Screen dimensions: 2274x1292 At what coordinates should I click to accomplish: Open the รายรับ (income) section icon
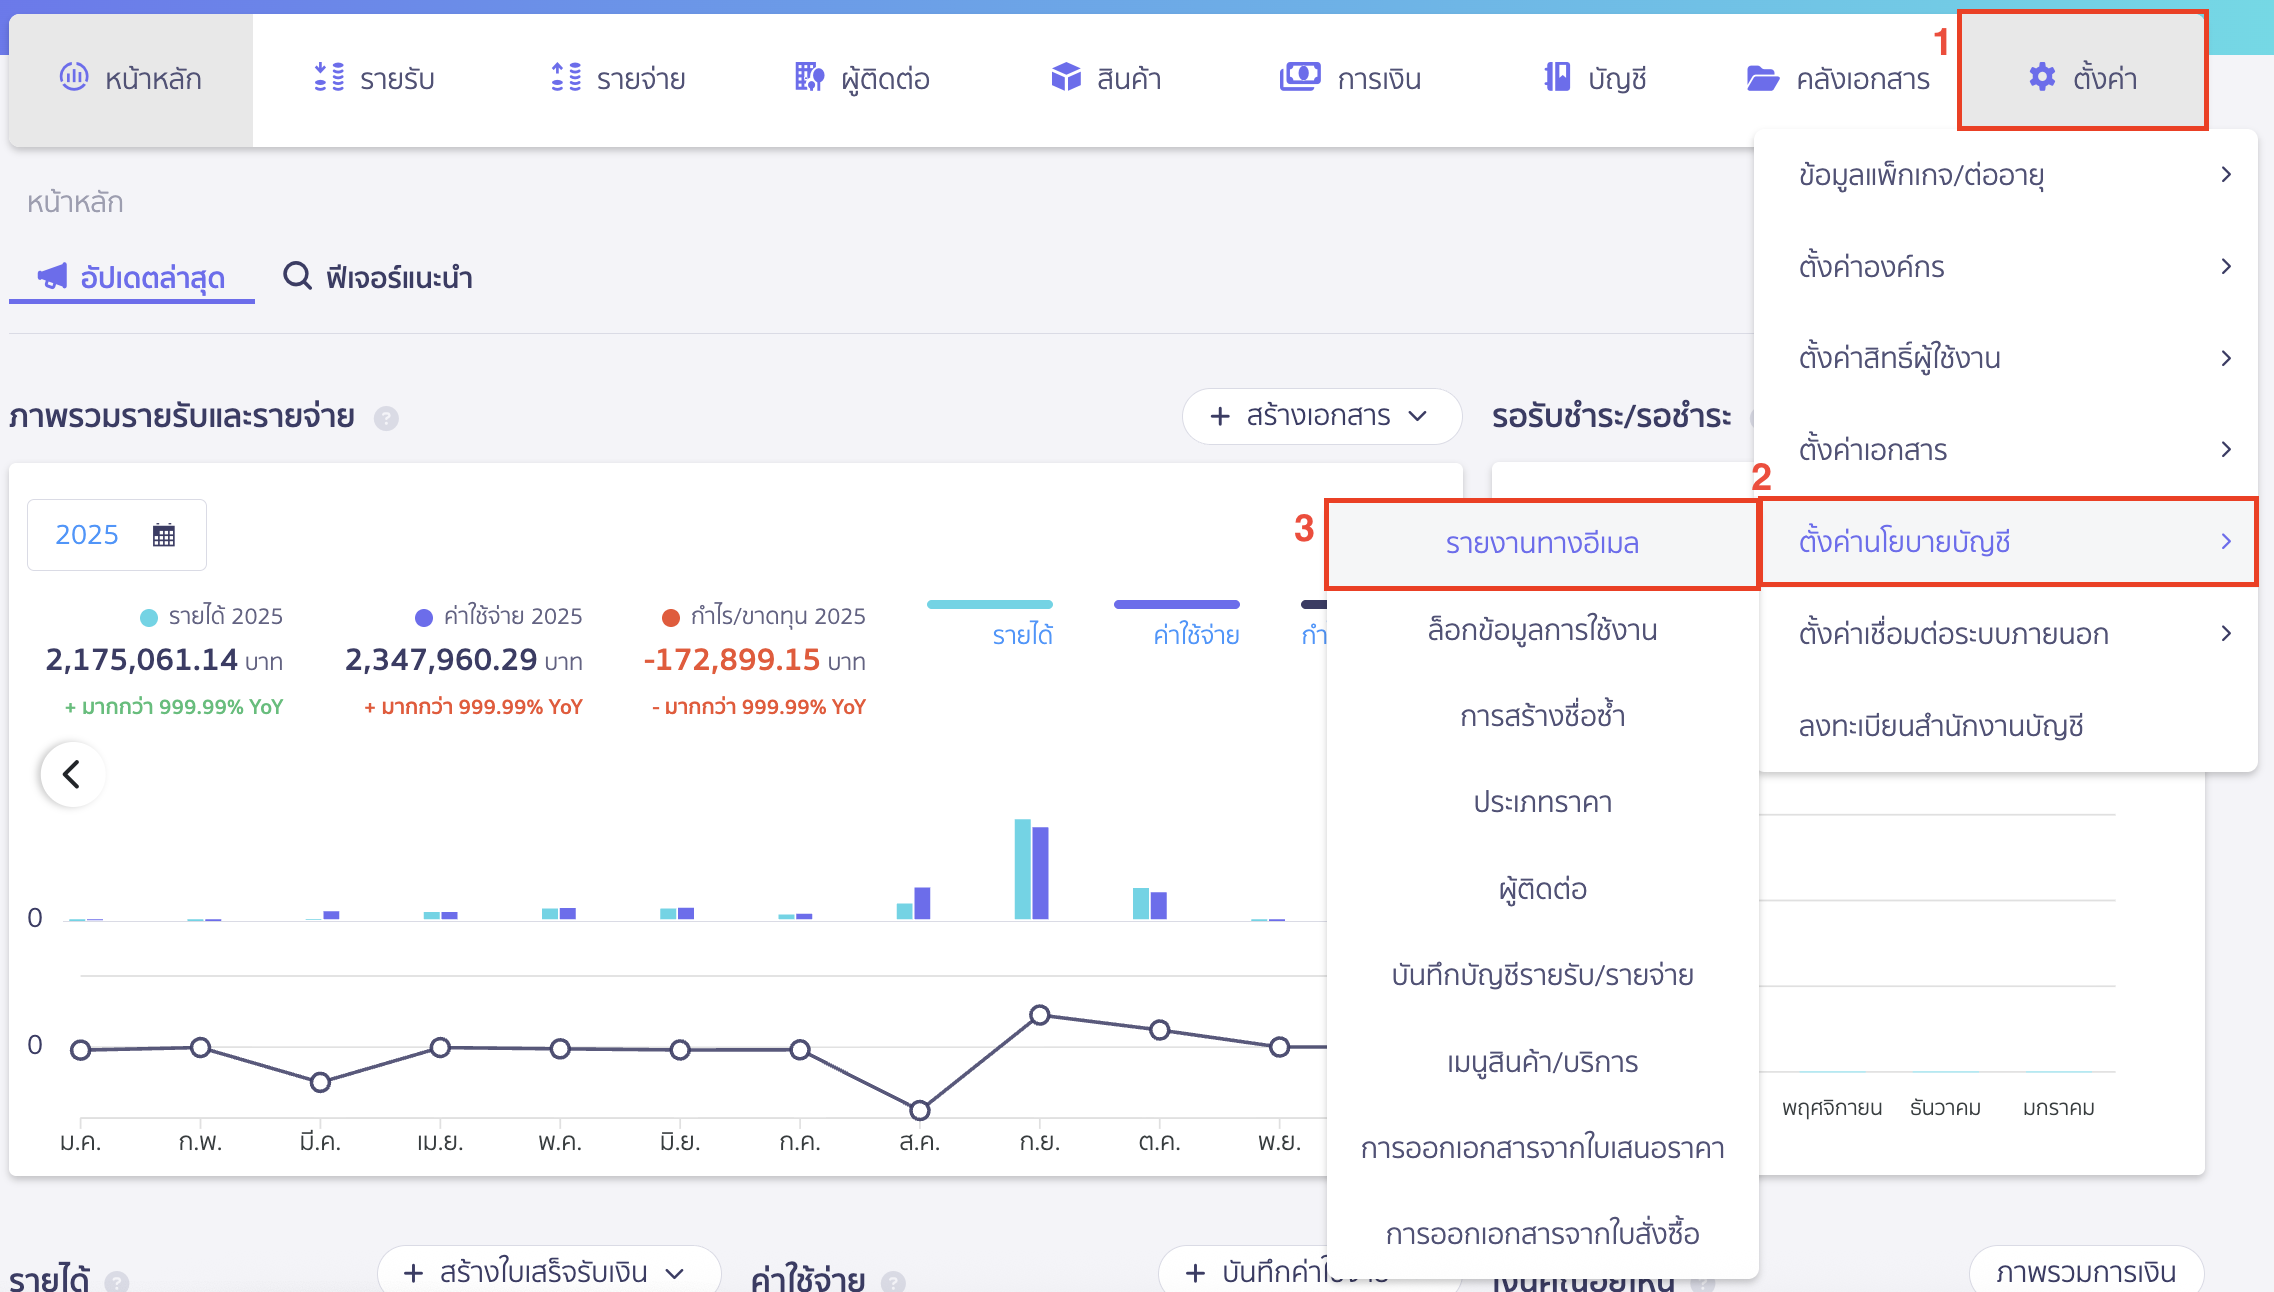click(328, 77)
